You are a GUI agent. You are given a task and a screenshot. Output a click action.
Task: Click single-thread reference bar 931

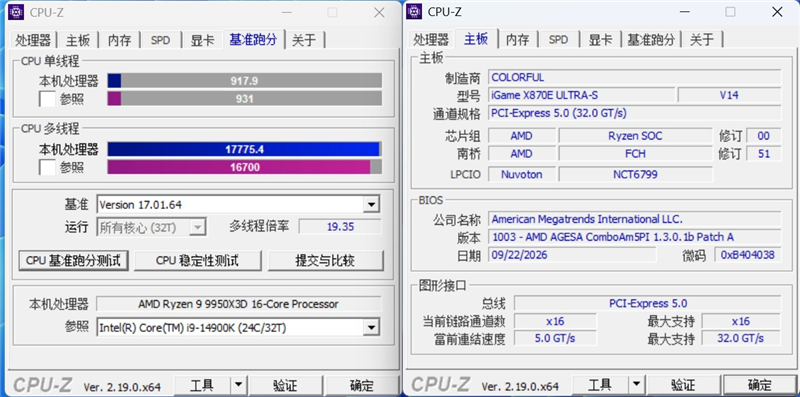(244, 98)
